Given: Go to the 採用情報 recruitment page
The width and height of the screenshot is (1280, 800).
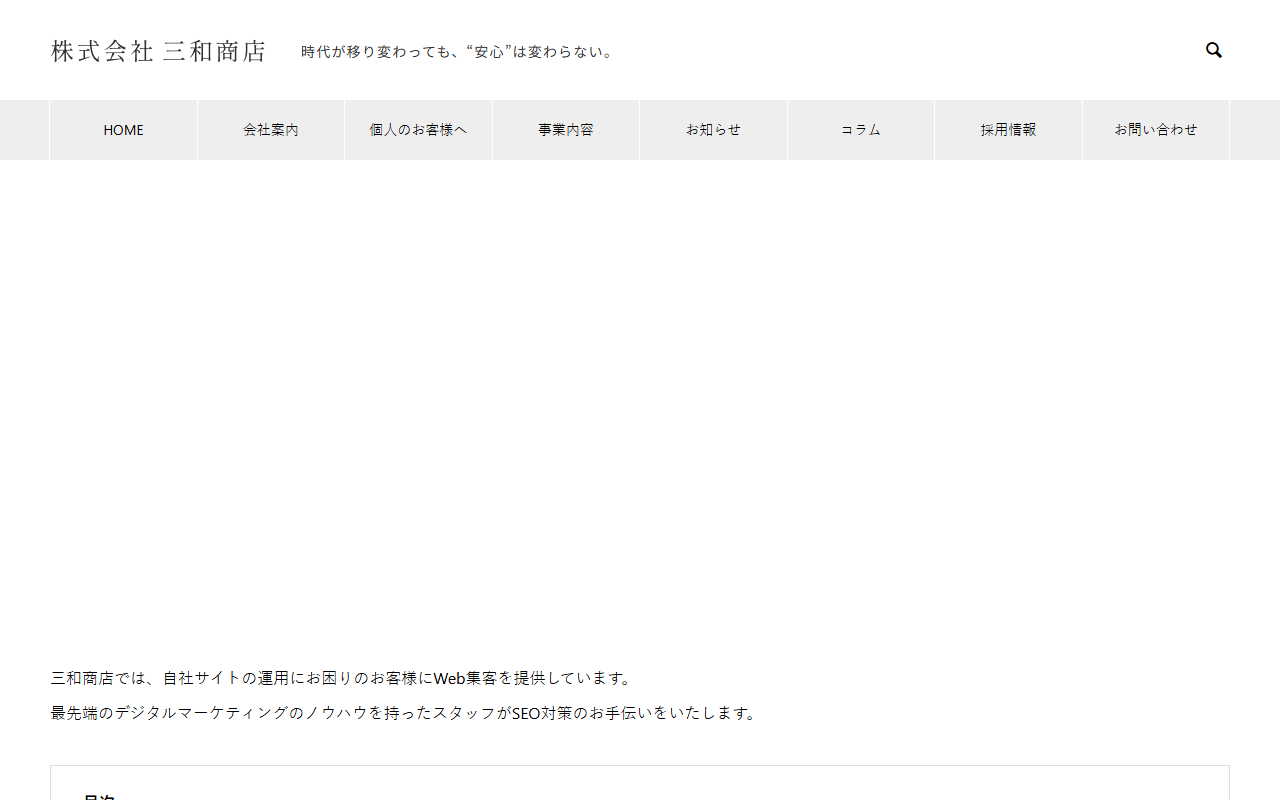Looking at the screenshot, I should coord(1007,129).
